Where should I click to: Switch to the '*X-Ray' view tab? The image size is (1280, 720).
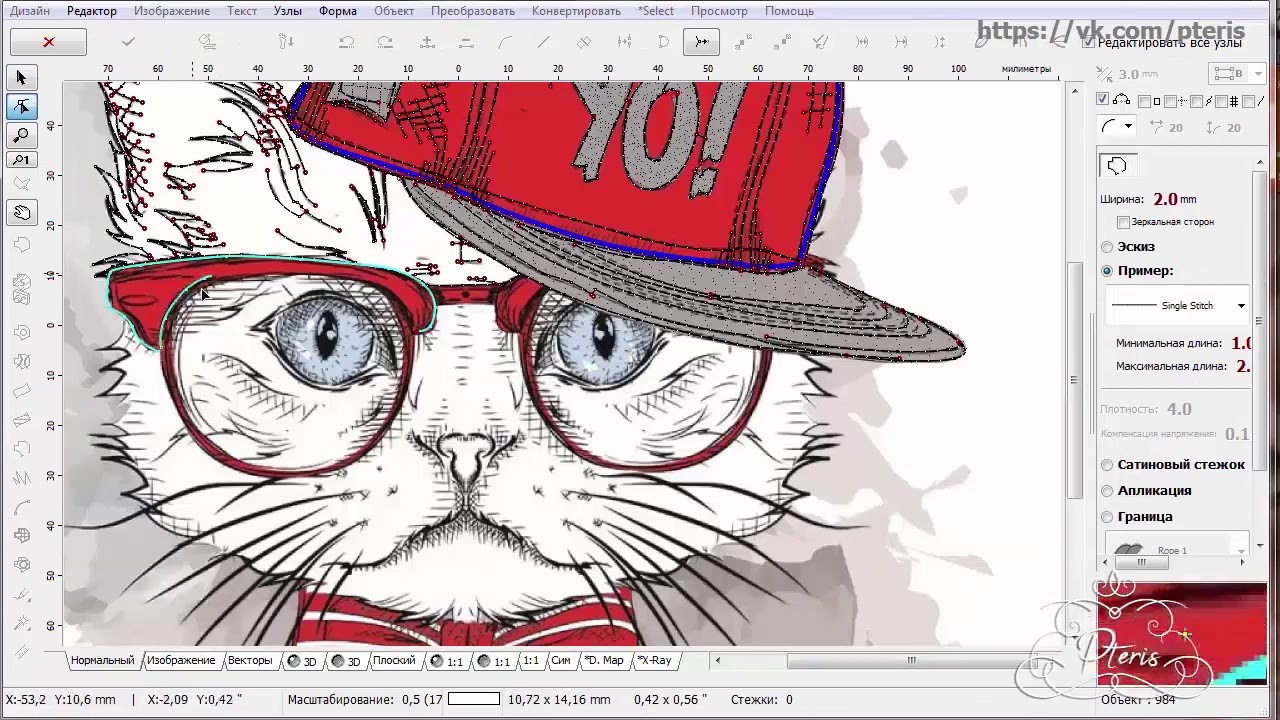(655, 661)
